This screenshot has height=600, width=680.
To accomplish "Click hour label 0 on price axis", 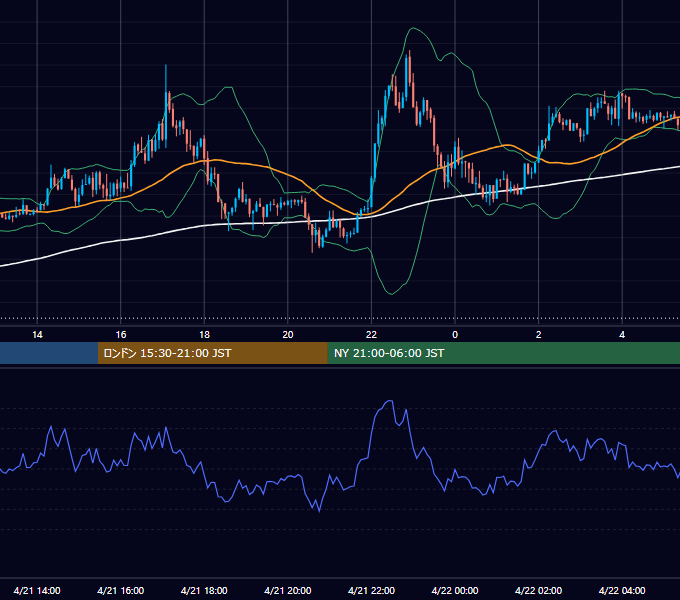I will point(455,335).
